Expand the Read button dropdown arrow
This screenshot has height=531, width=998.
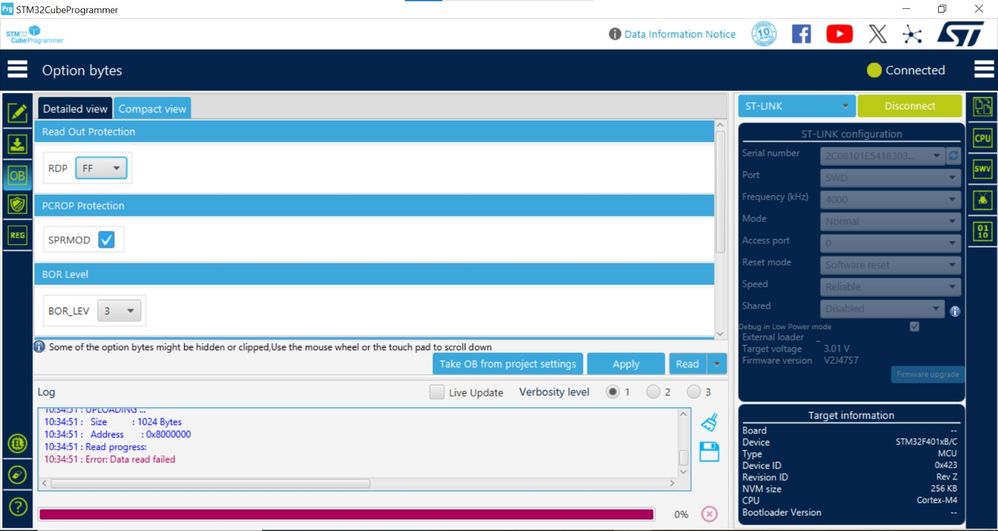[x=717, y=364]
